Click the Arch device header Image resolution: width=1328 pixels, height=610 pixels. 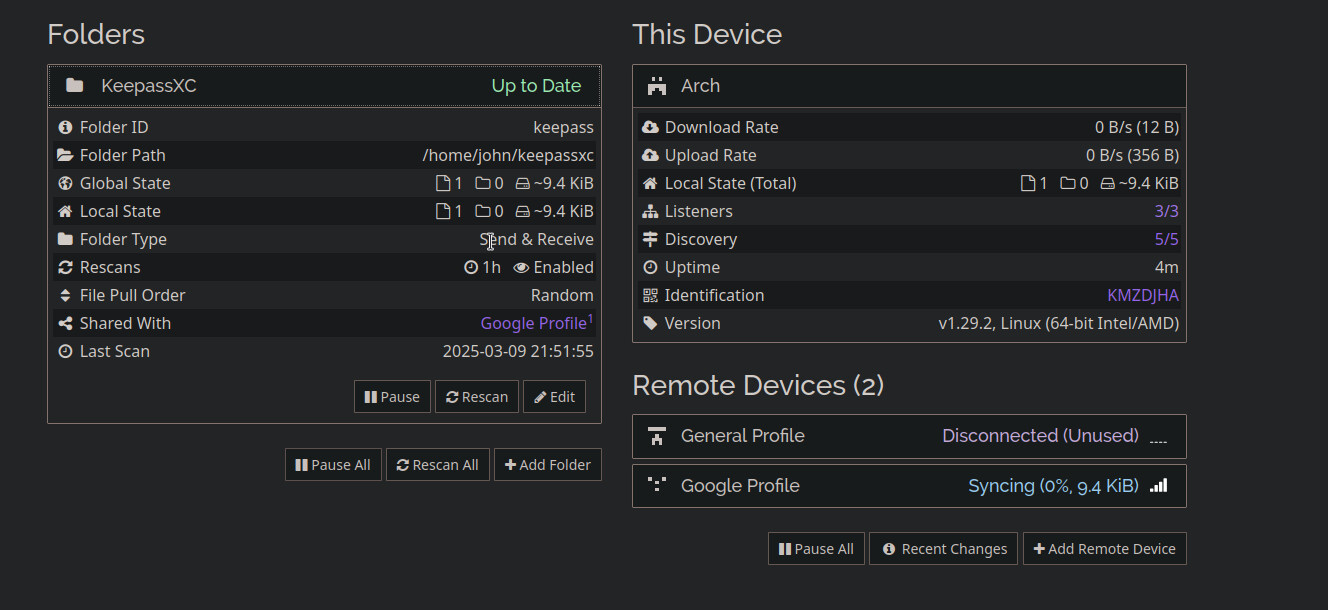point(909,86)
